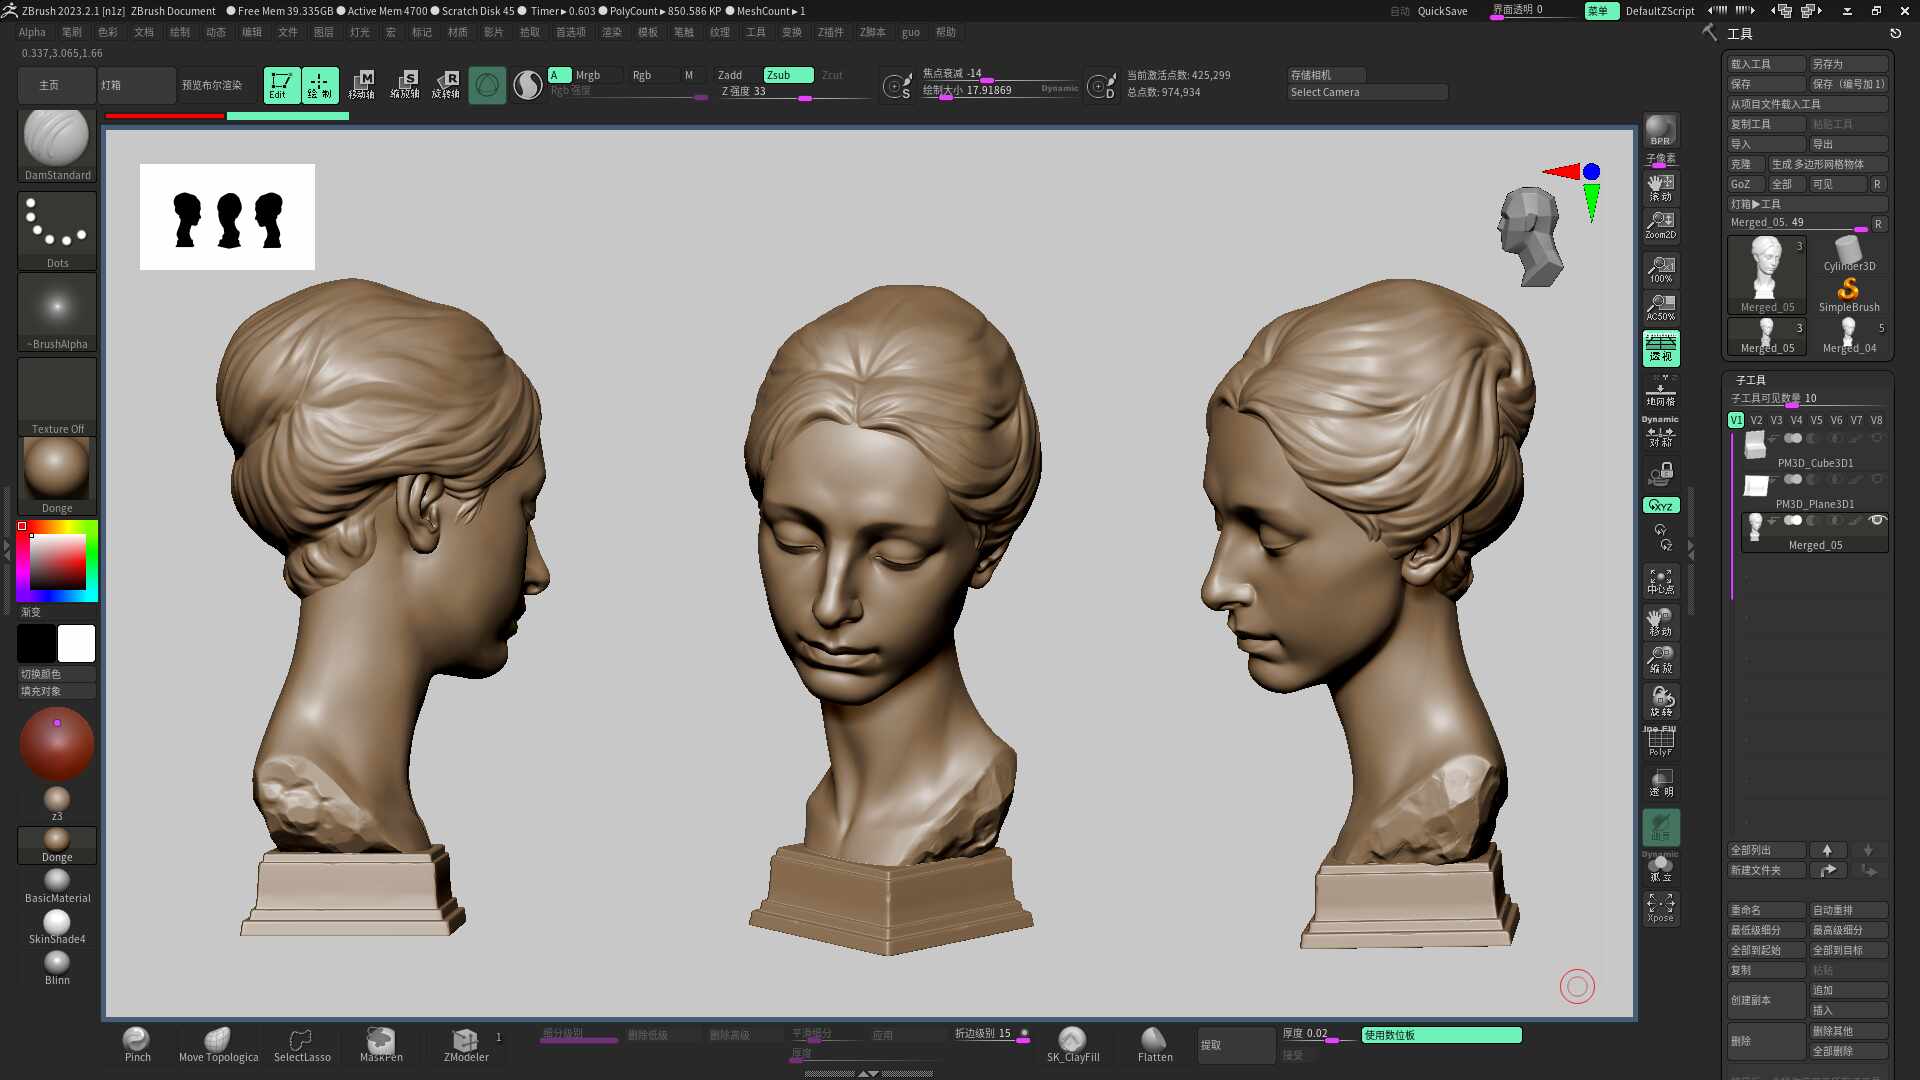1920x1080 pixels.
Task: Collapse the 子工具 subtool panel header
Action: (x=1750, y=380)
